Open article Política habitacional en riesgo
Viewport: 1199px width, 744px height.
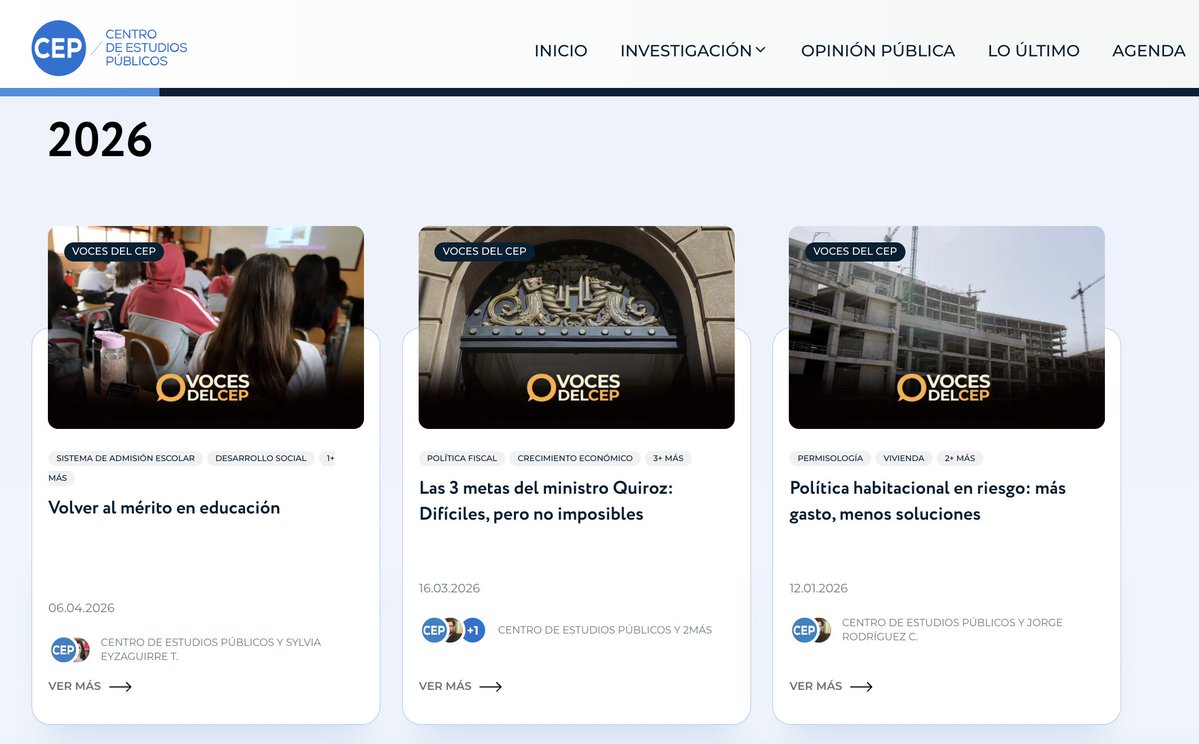click(928, 501)
